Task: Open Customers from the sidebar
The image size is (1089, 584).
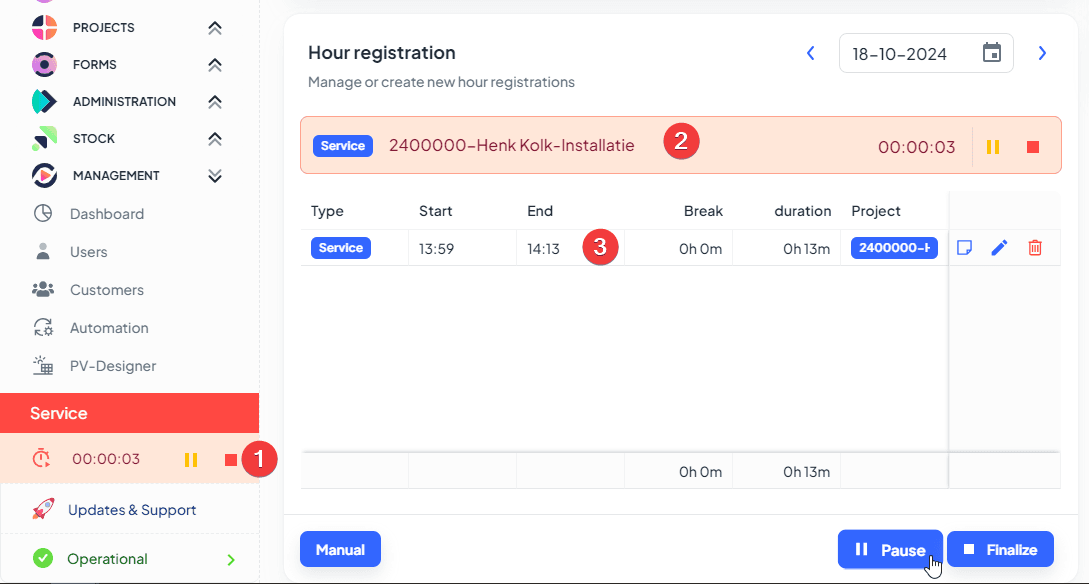Action: click(x=106, y=290)
